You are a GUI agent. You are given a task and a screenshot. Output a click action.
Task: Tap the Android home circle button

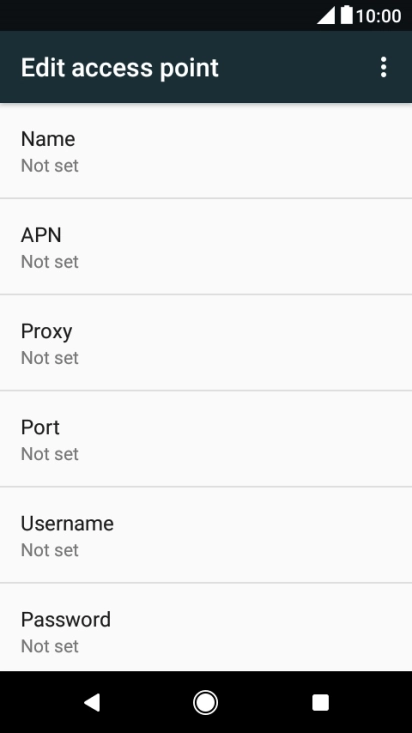pos(205,702)
